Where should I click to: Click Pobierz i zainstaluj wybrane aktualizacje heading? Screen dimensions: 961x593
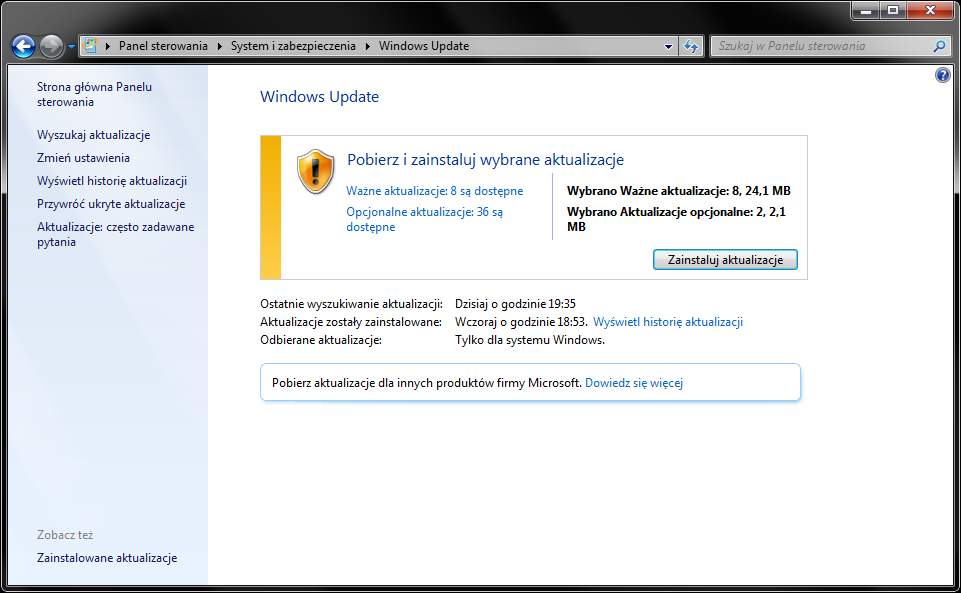point(485,160)
